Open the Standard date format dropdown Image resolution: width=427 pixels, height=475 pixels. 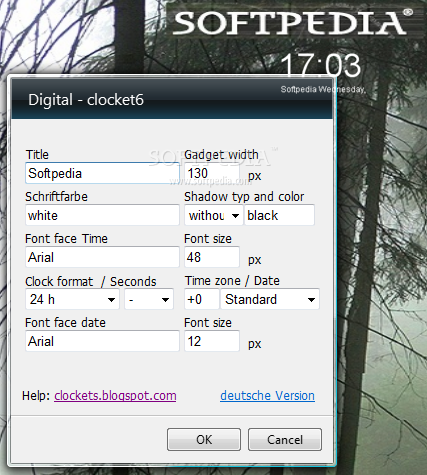(x=270, y=299)
